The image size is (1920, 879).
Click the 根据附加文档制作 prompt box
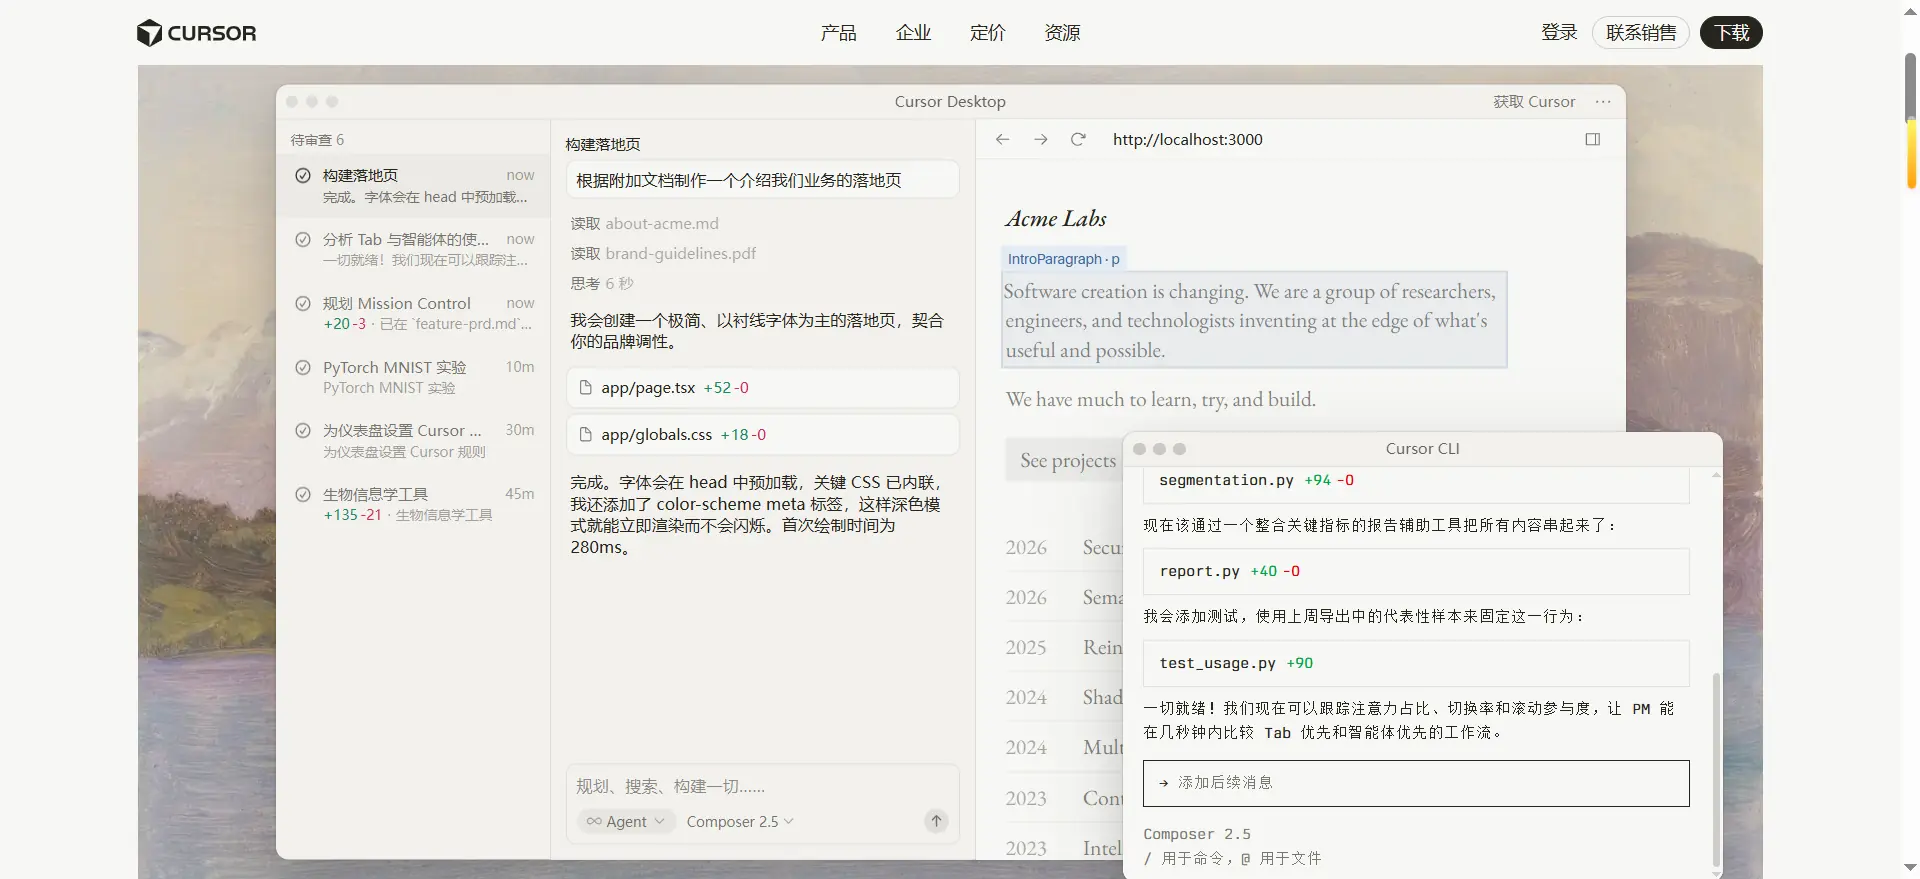pos(763,181)
